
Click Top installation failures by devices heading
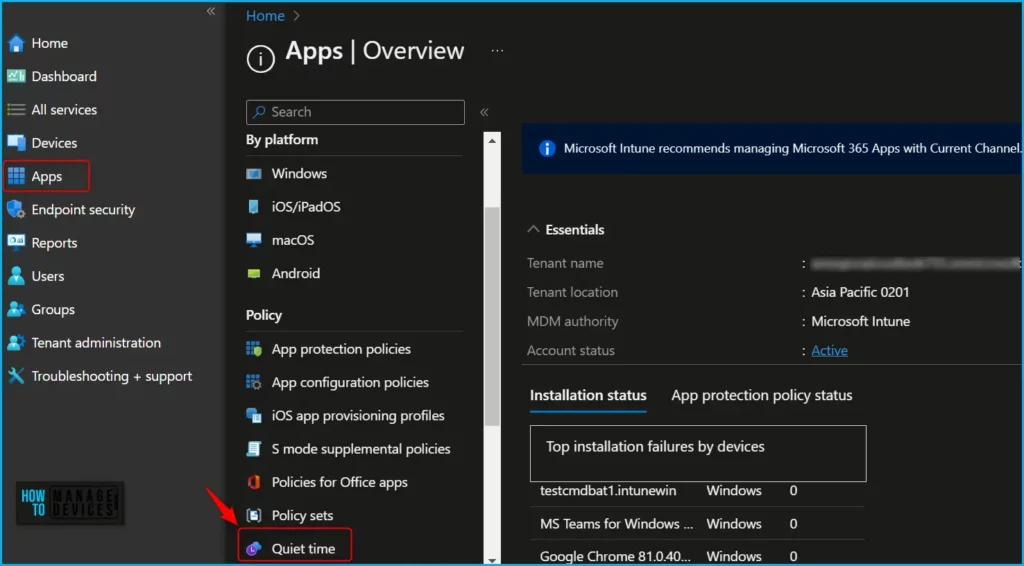(x=655, y=447)
